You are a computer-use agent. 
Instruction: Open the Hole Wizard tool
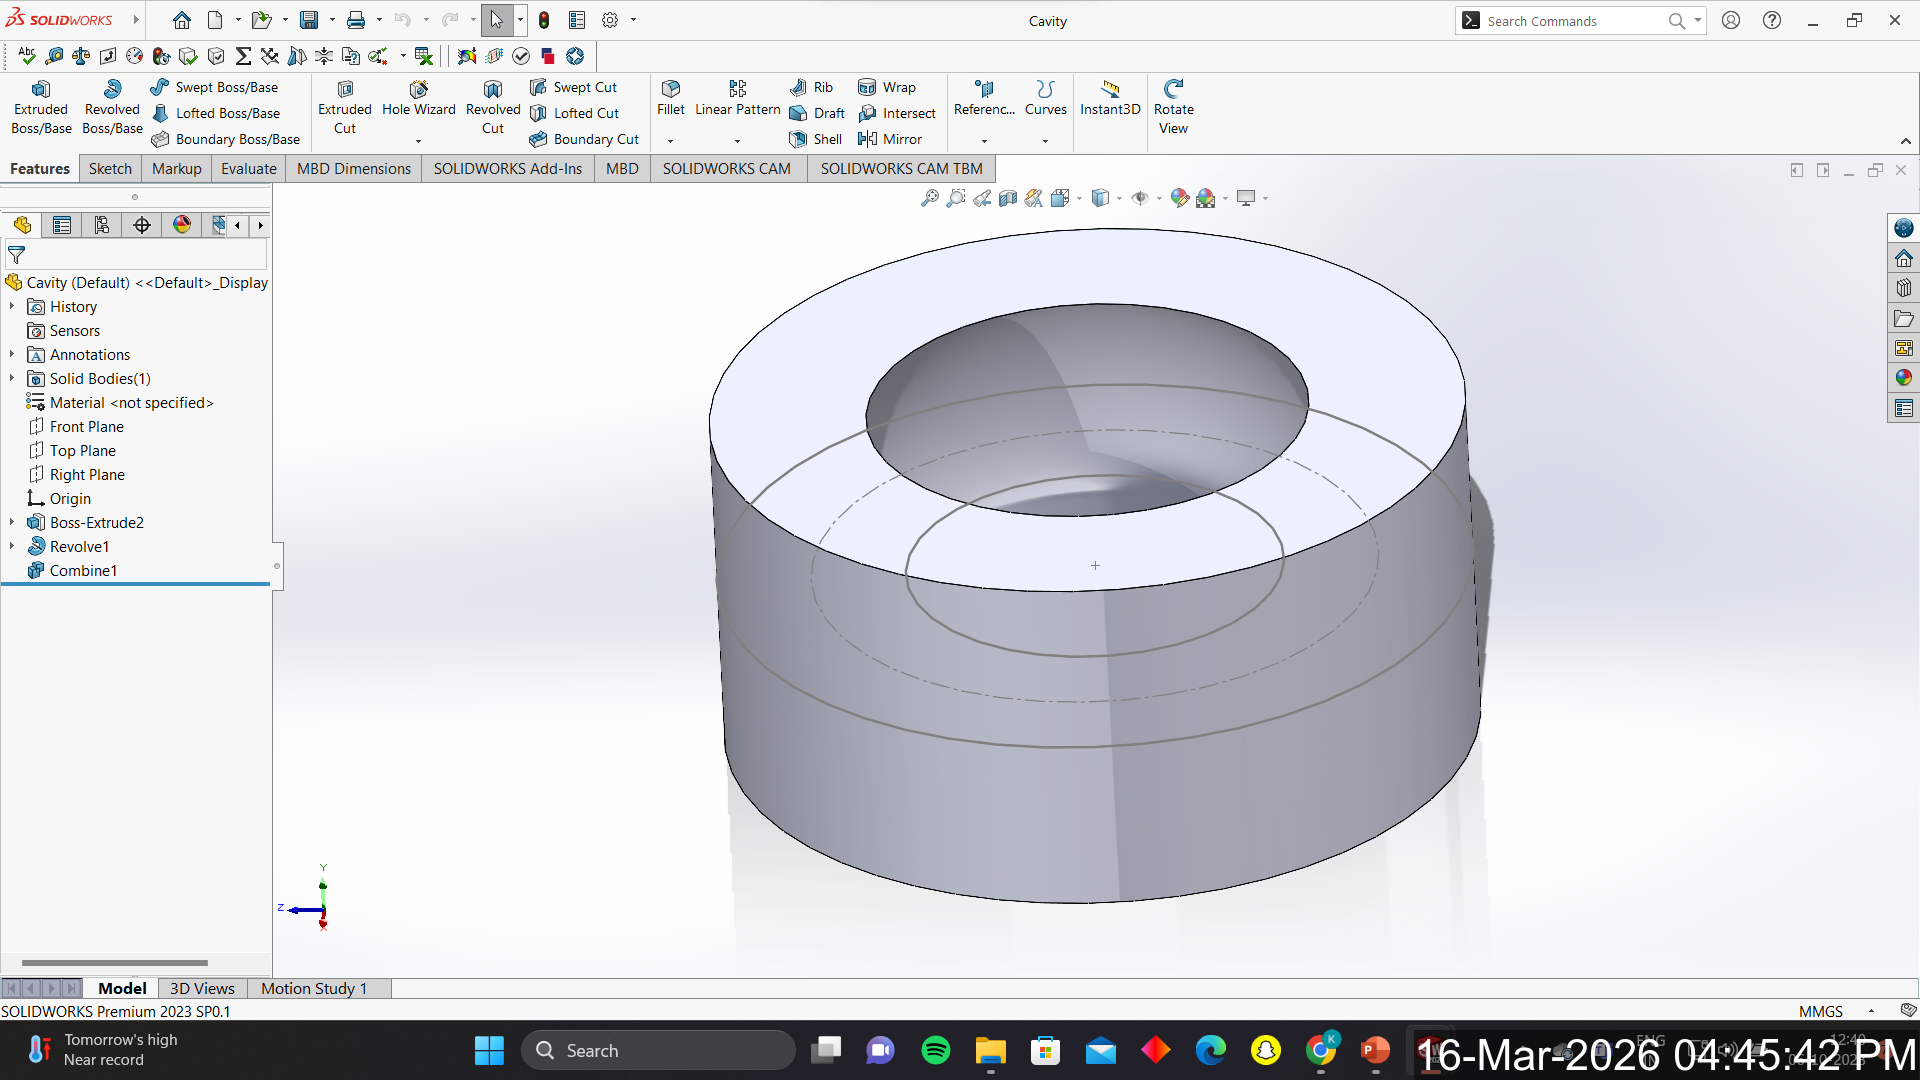418,98
